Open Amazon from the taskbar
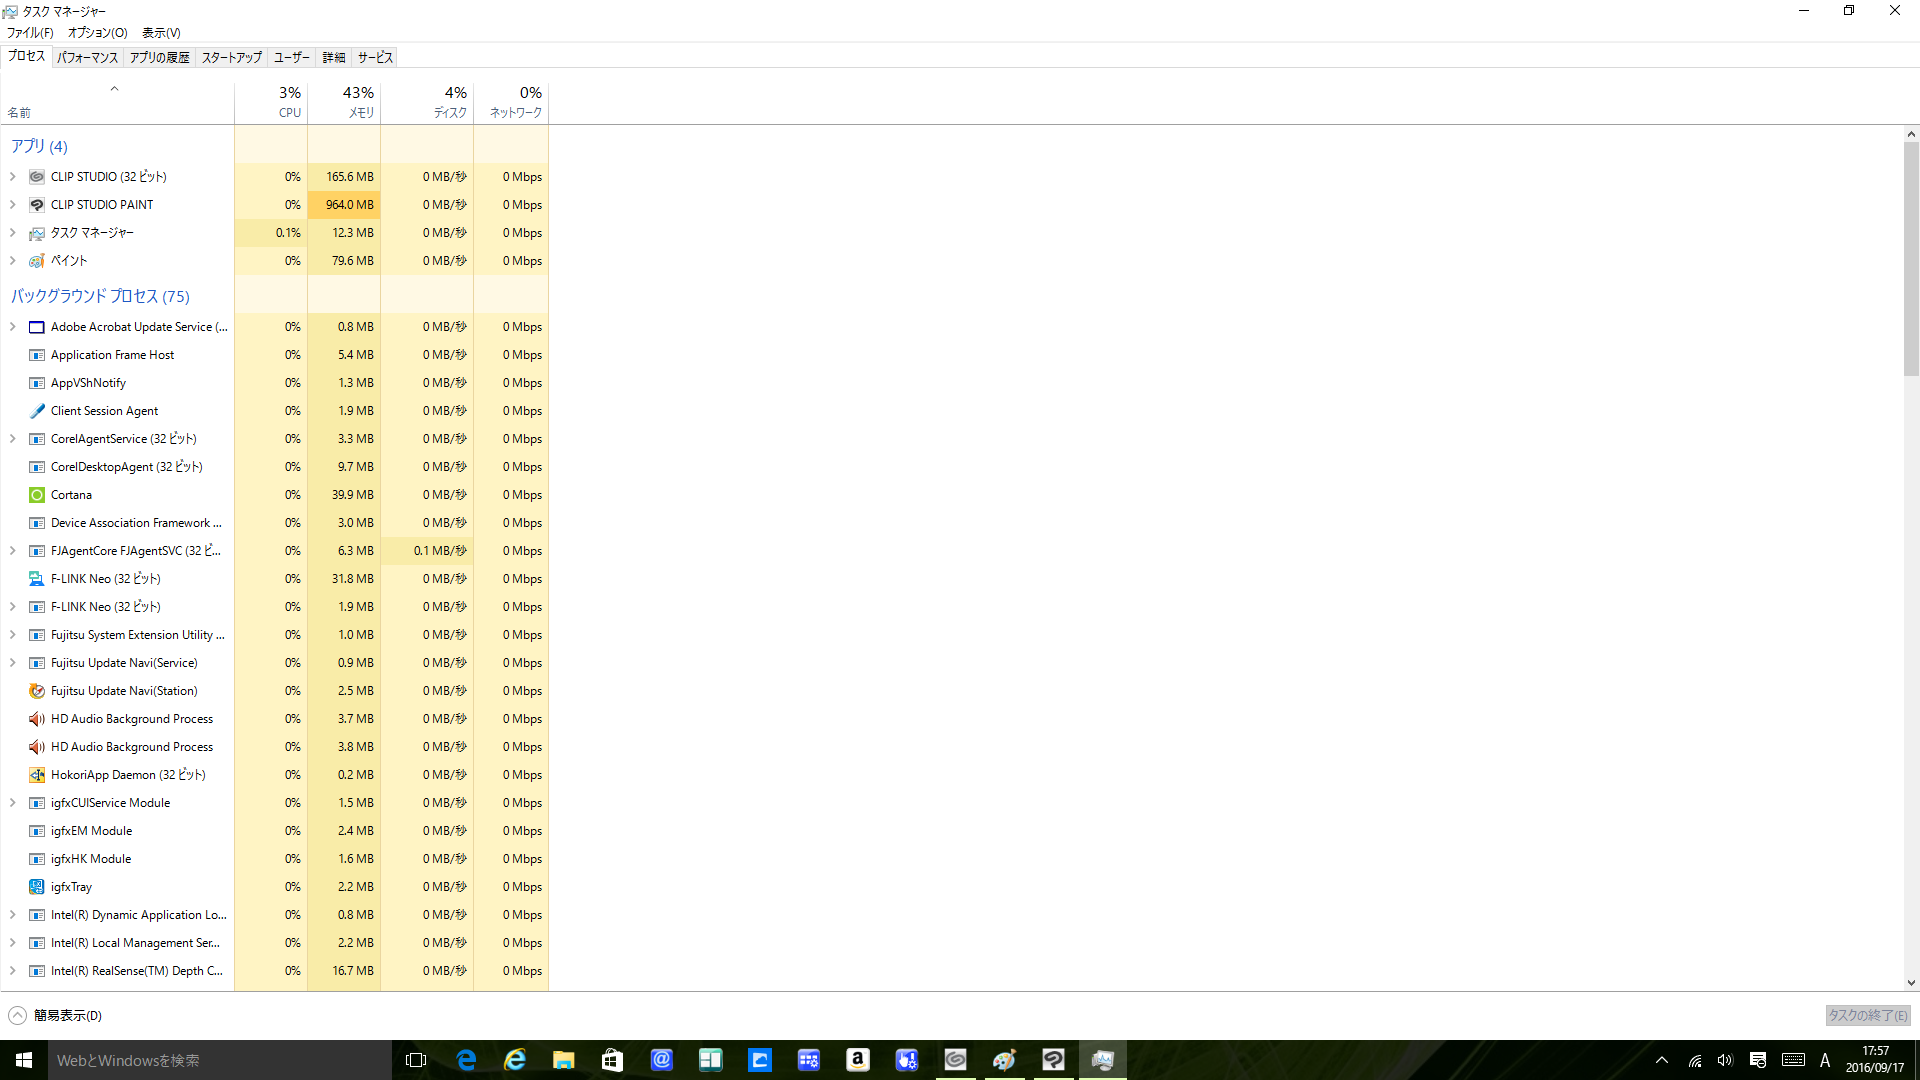Viewport: 1920px width, 1080px height. [x=857, y=1060]
